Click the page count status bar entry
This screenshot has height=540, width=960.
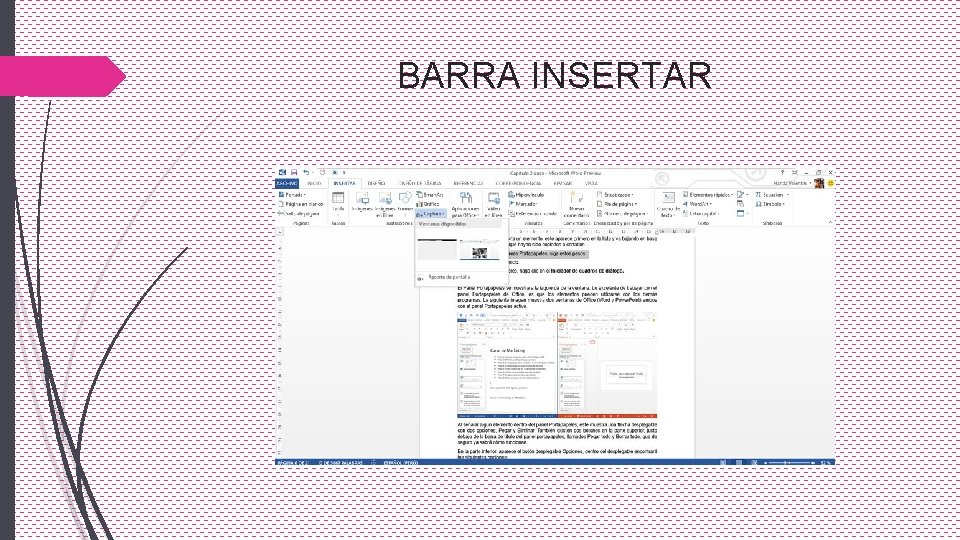click(x=294, y=463)
